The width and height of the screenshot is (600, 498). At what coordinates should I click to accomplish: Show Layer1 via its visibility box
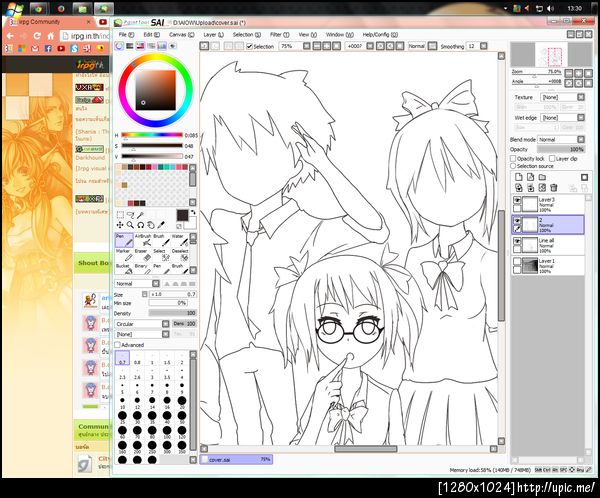[x=517, y=261]
